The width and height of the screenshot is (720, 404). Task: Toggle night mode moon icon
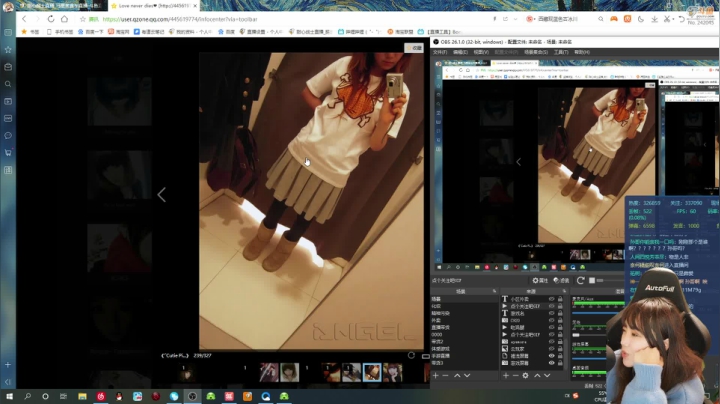[x=641, y=19]
